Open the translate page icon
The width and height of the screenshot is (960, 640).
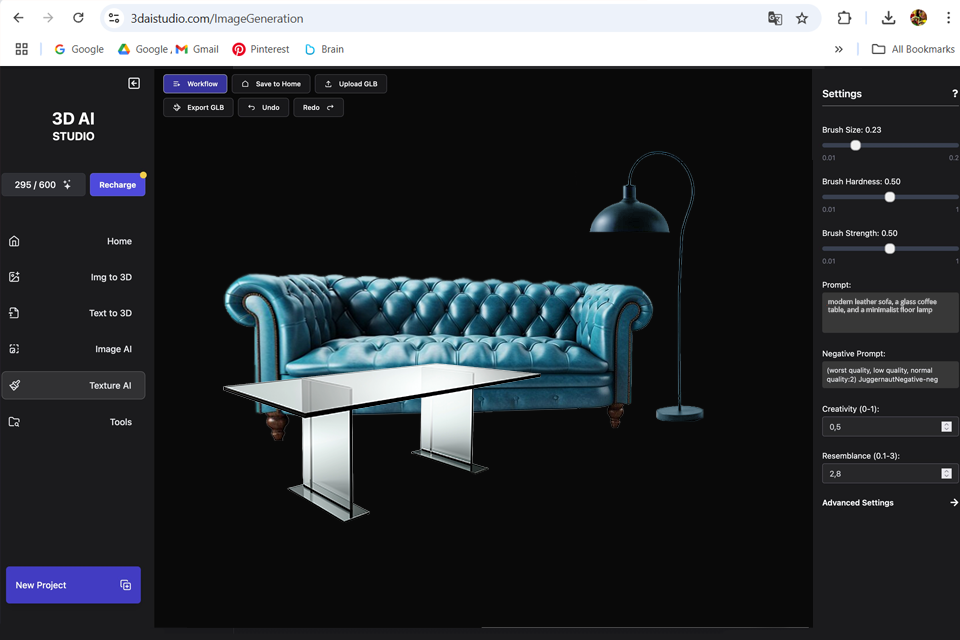pos(774,18)
